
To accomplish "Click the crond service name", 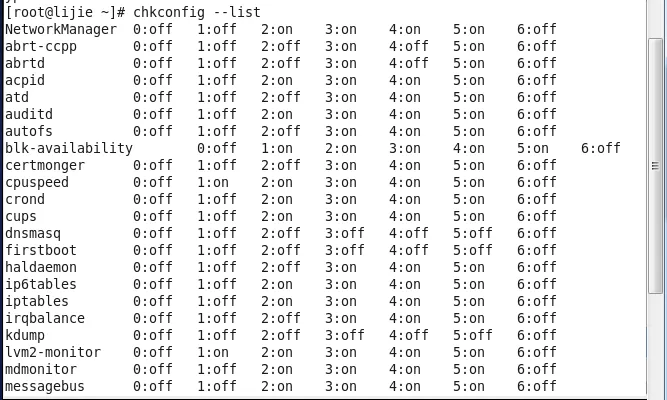I will pyautogui.click(x=25, y=199).
